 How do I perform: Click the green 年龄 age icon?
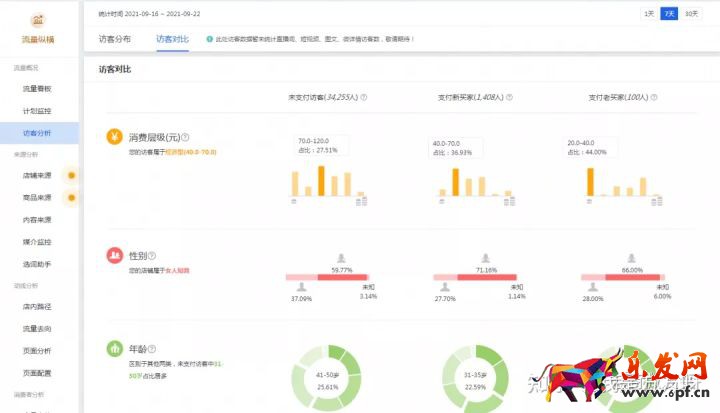(114, 349)
